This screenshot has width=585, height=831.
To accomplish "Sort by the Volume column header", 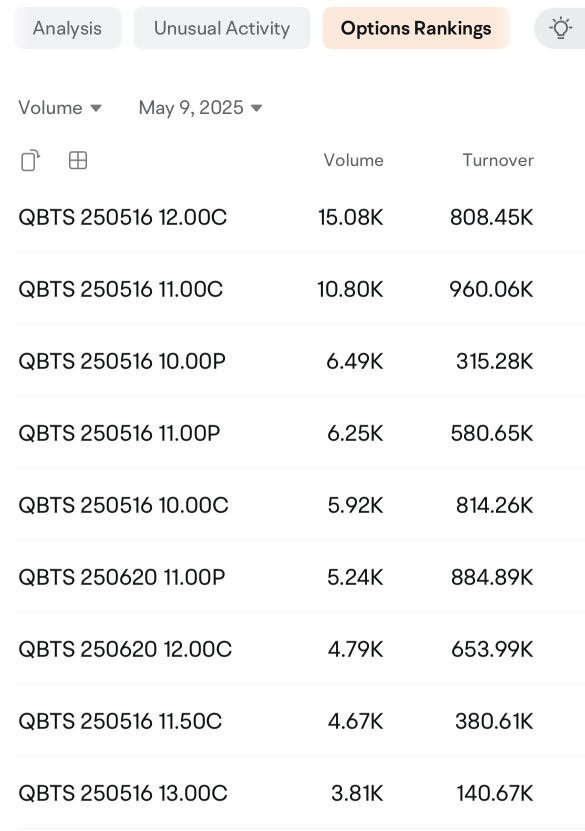I will [x=353, y=160].
